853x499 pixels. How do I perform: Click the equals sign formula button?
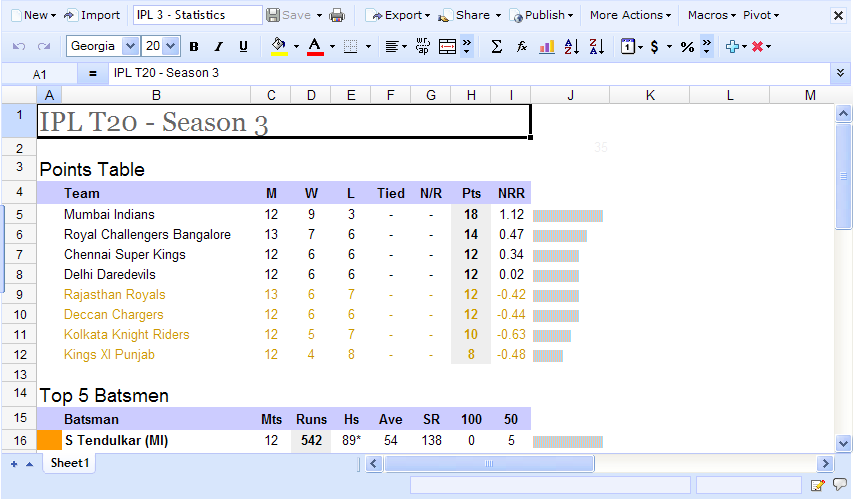pos(92,73)
